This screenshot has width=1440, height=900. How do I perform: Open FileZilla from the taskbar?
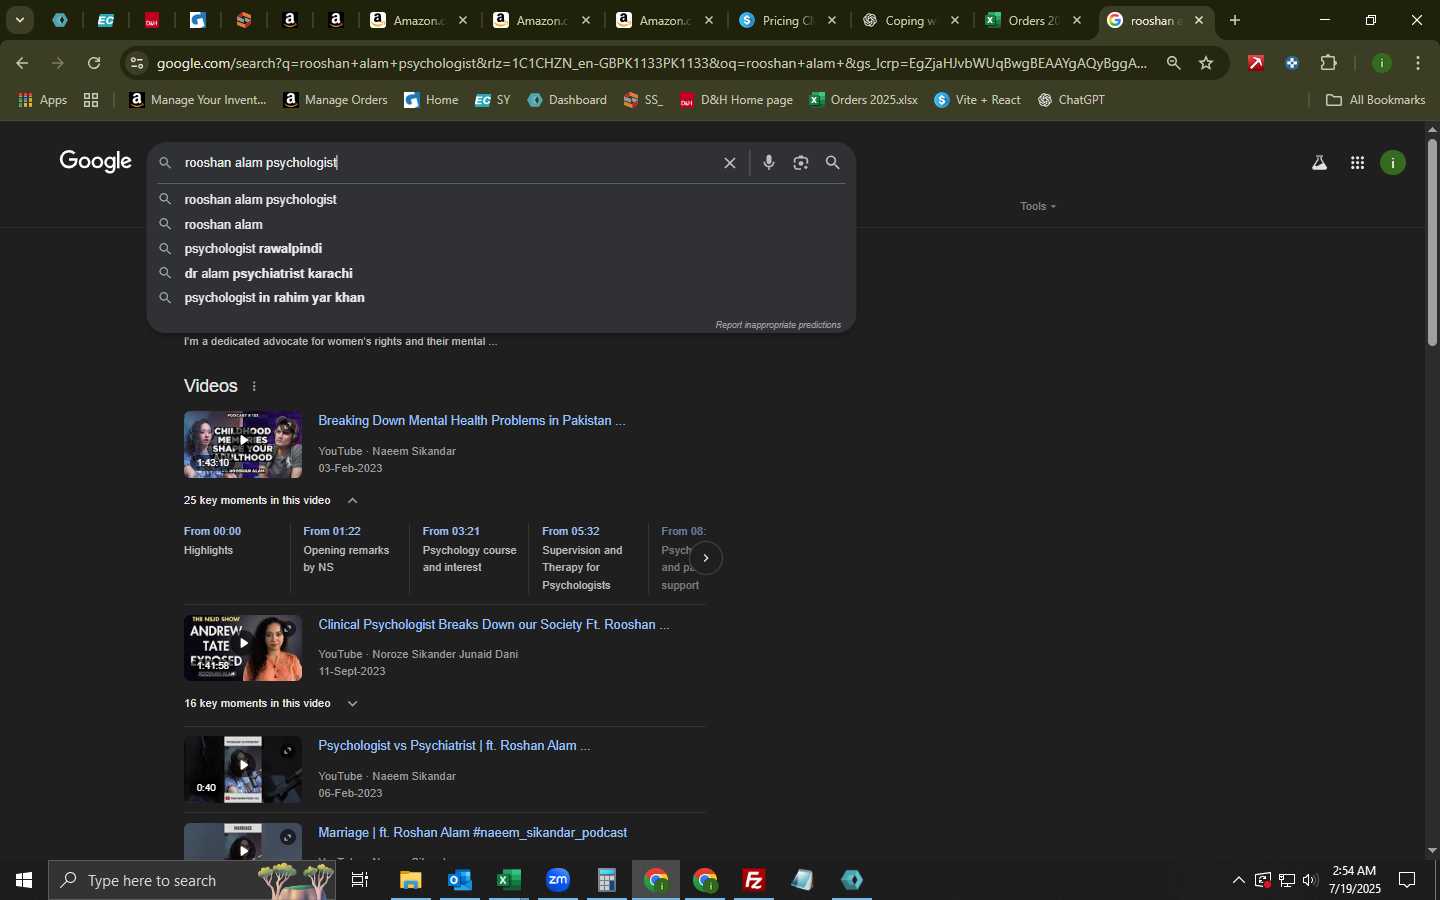click(x=754, y=880)
